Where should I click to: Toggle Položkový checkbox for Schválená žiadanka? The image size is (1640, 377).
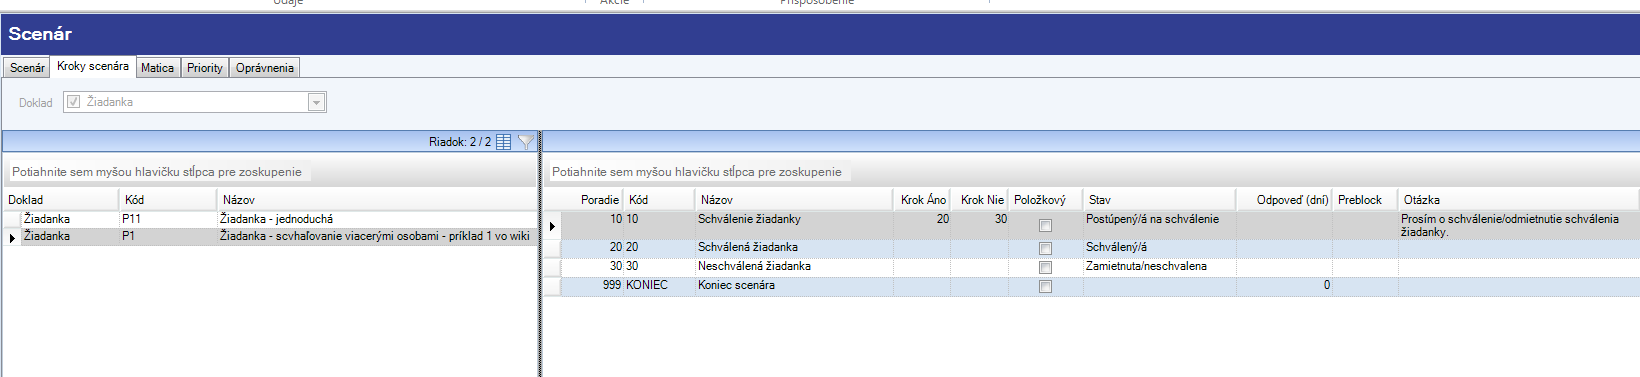1045,248
